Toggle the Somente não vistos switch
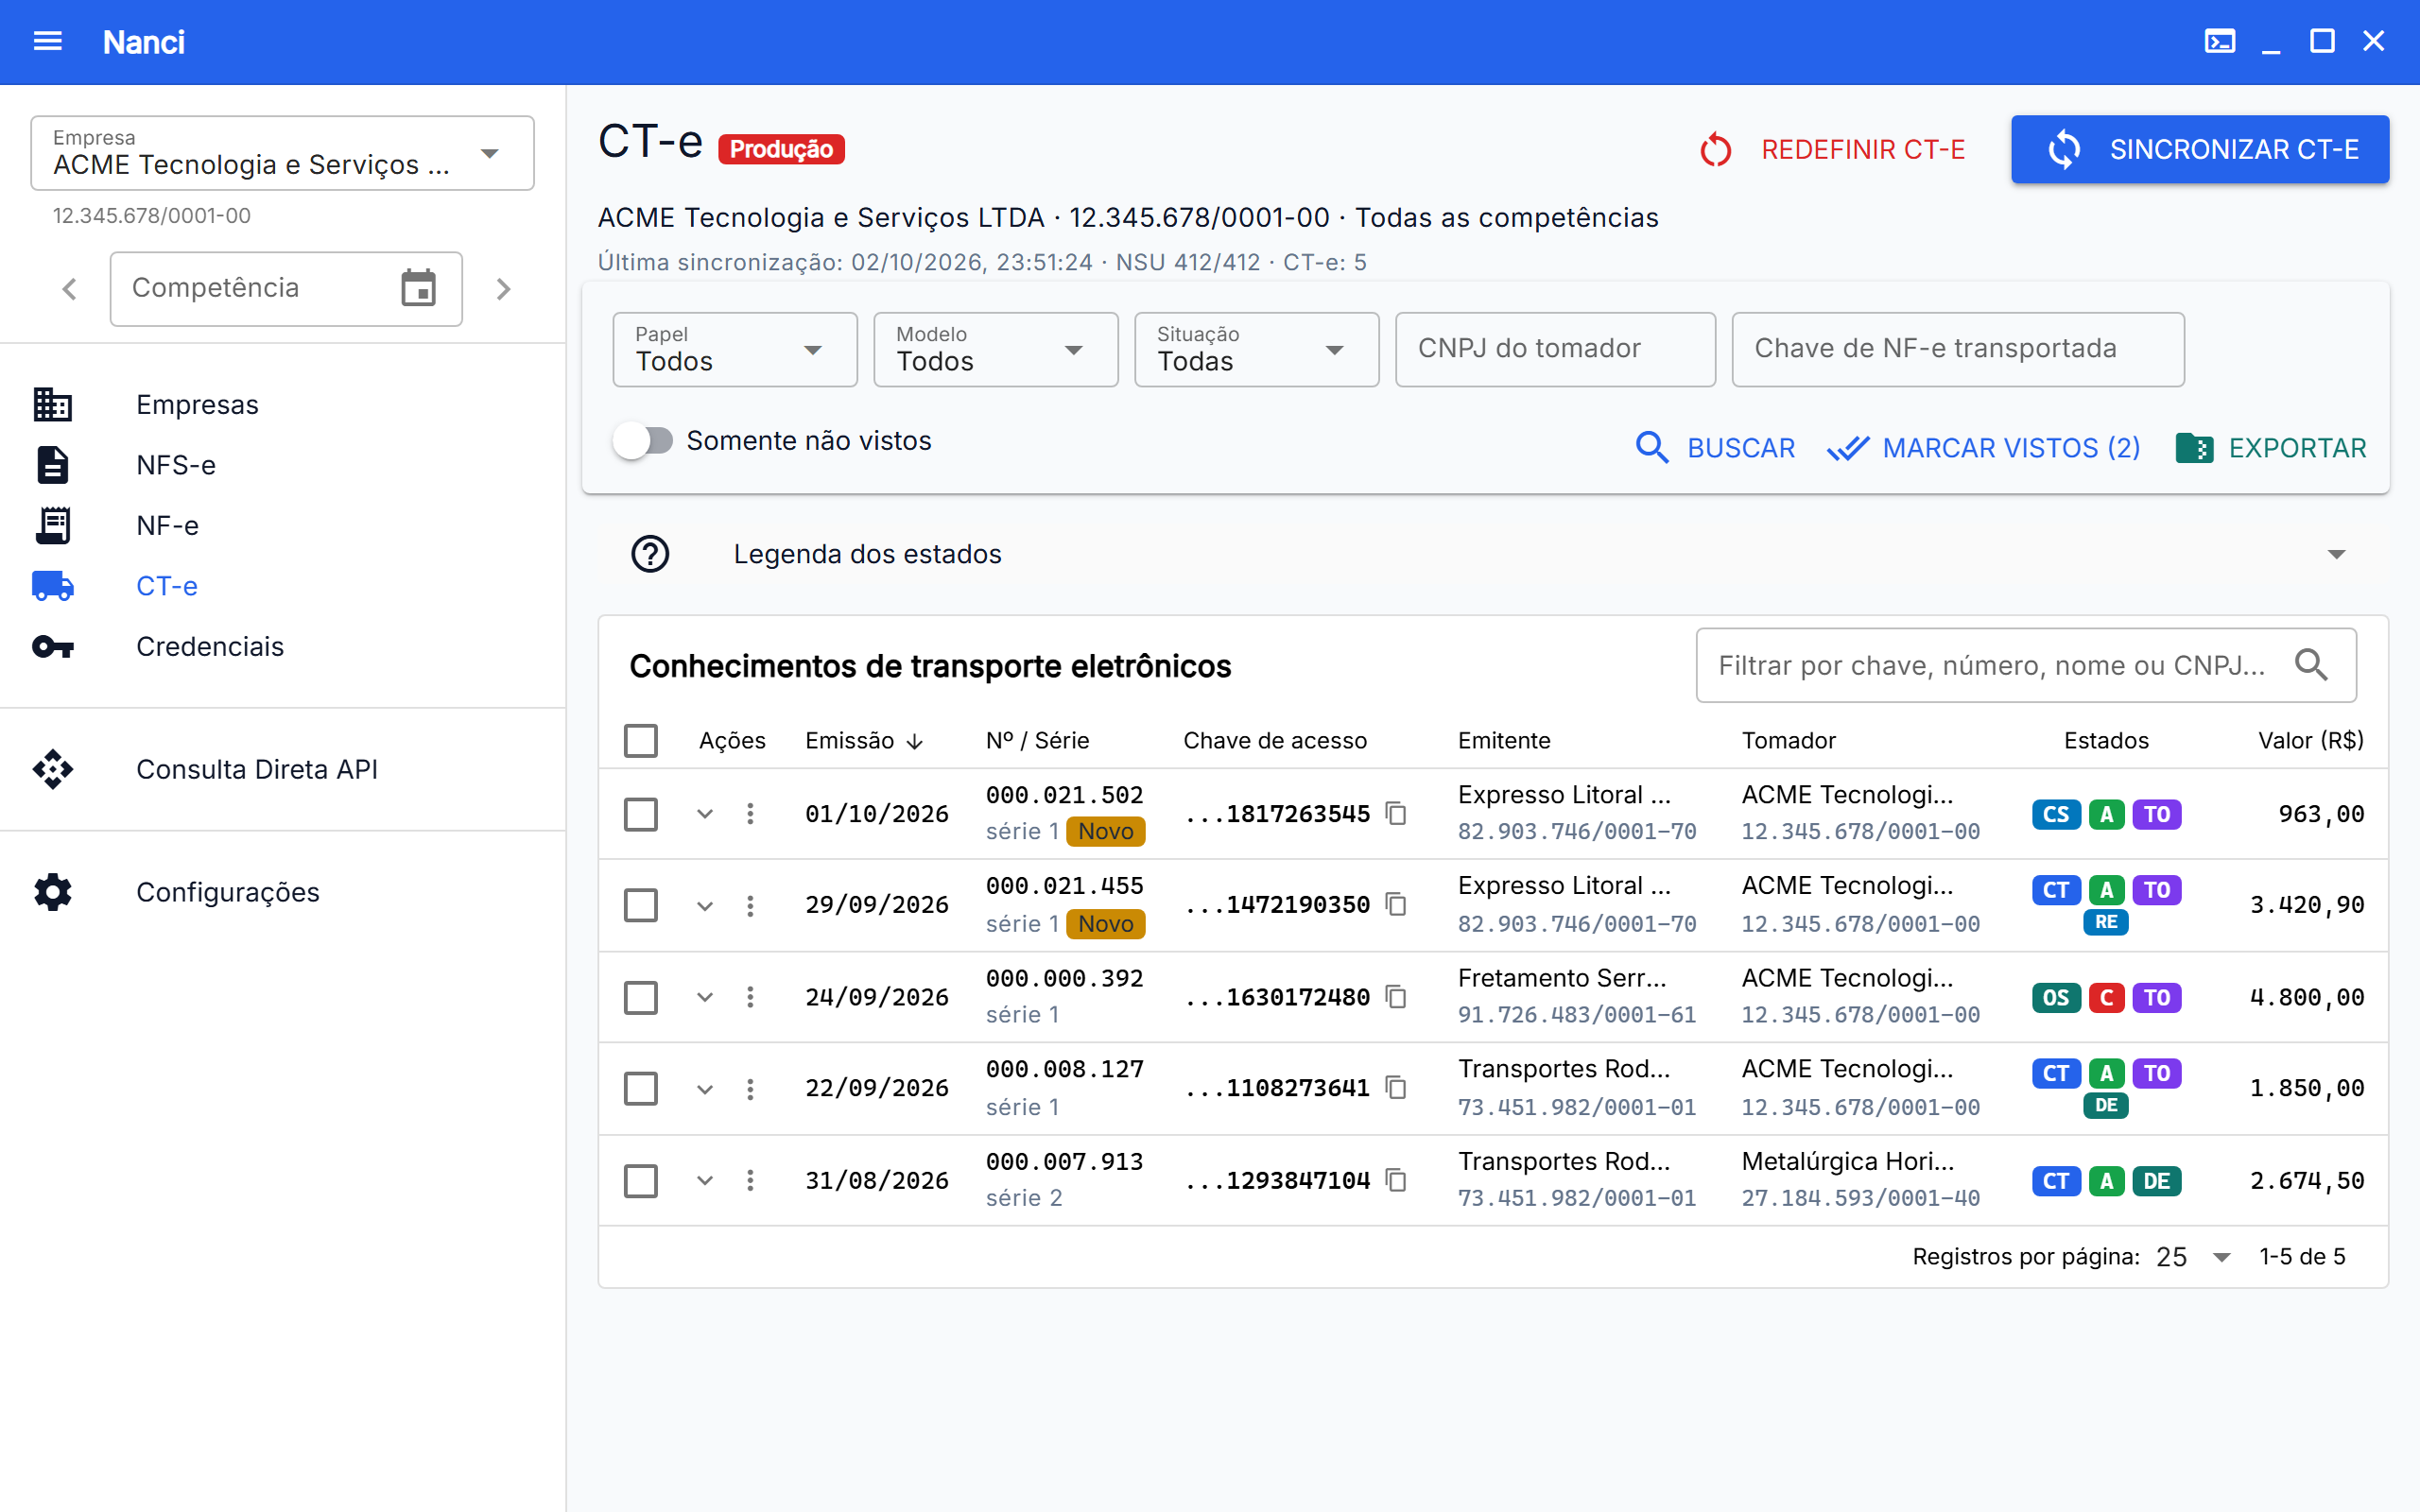Viewport: 2420px width, 1512px height. (x=643, y=441)
